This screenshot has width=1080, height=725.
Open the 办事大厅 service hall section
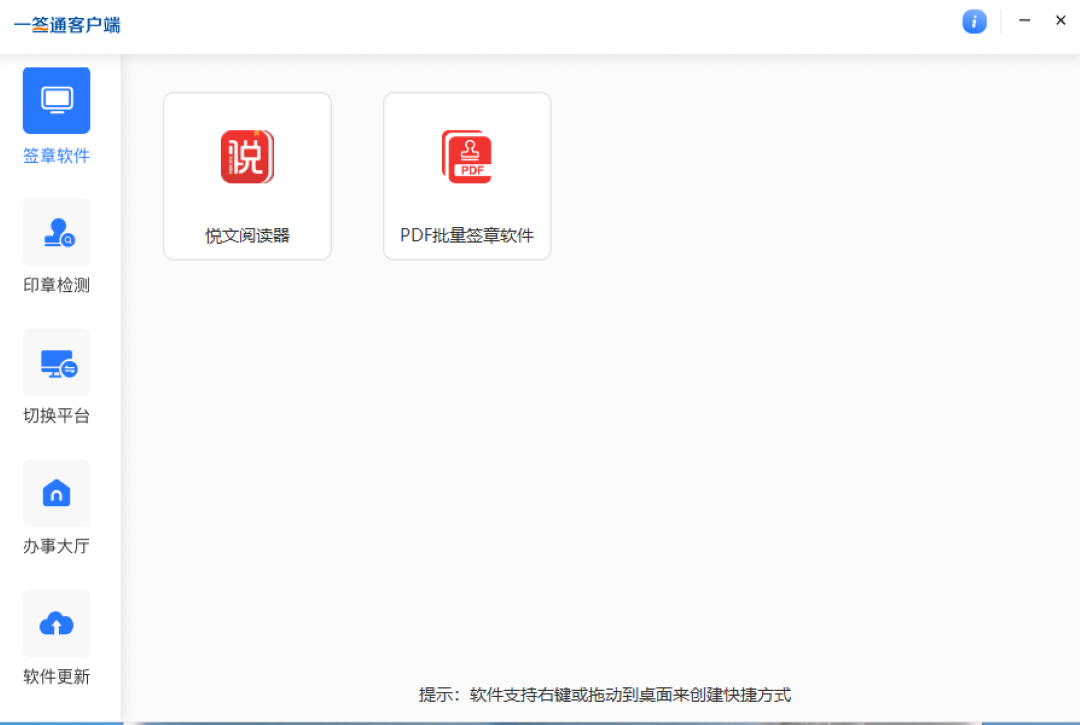56,492
